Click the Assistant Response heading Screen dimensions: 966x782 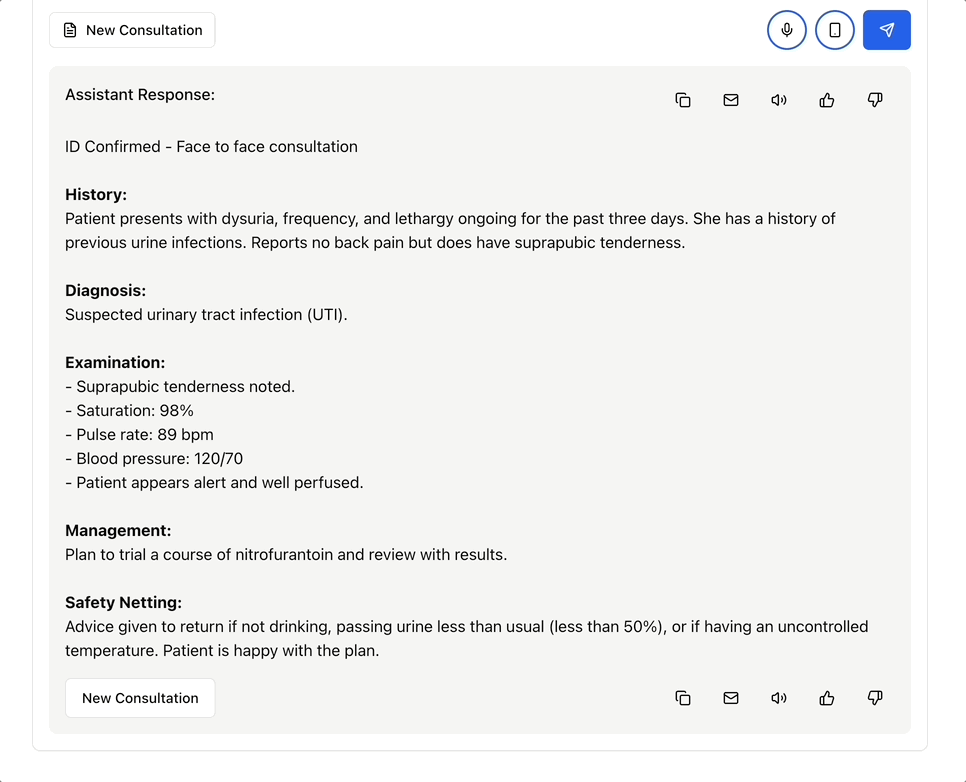[140, 94]
